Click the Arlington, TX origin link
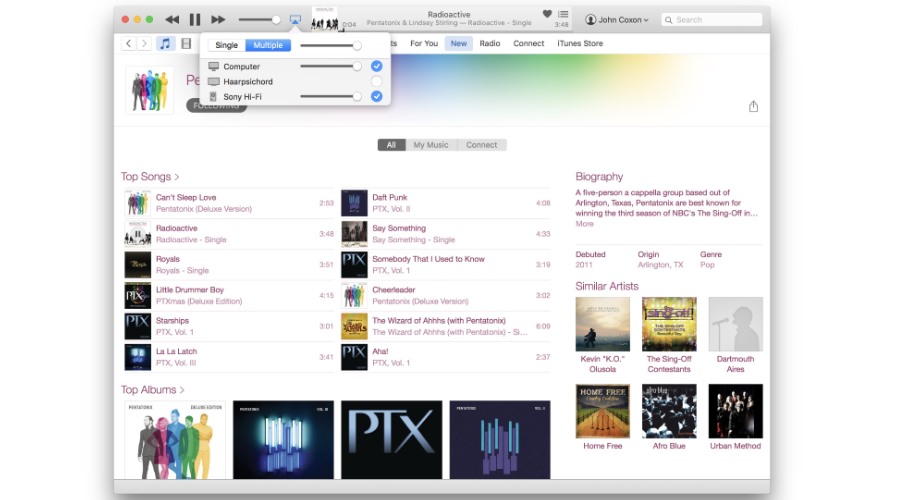Screen dimensions: 900x500 660,265
